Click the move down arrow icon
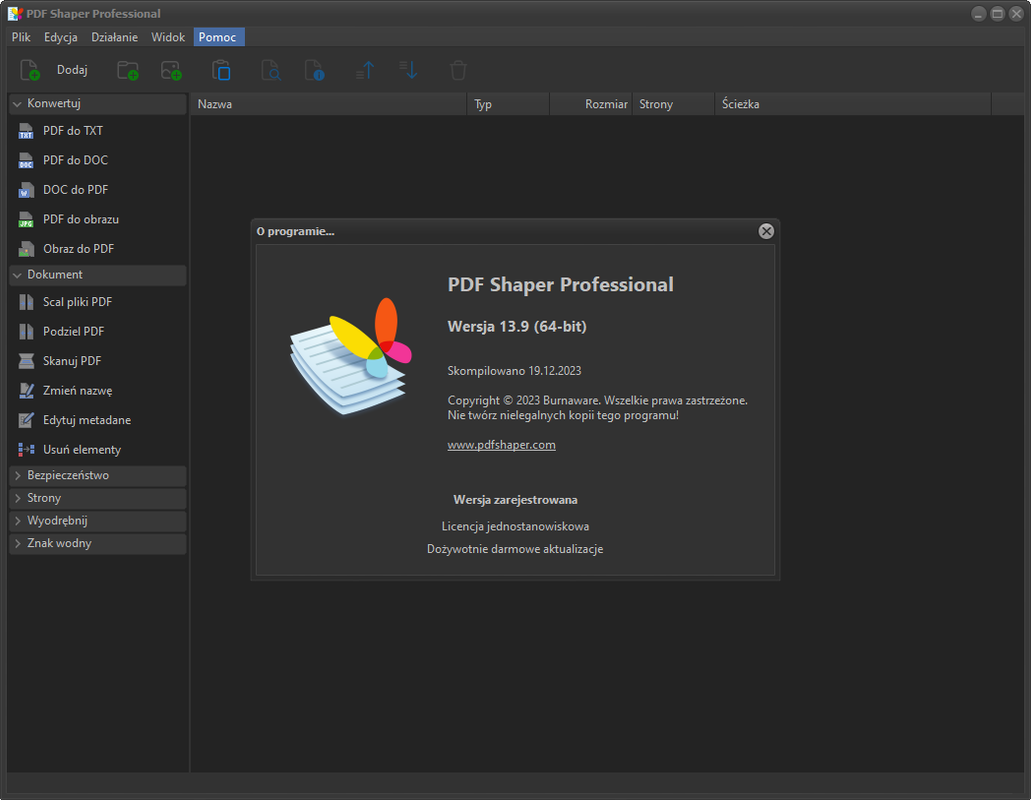 (x=408, y=70)
